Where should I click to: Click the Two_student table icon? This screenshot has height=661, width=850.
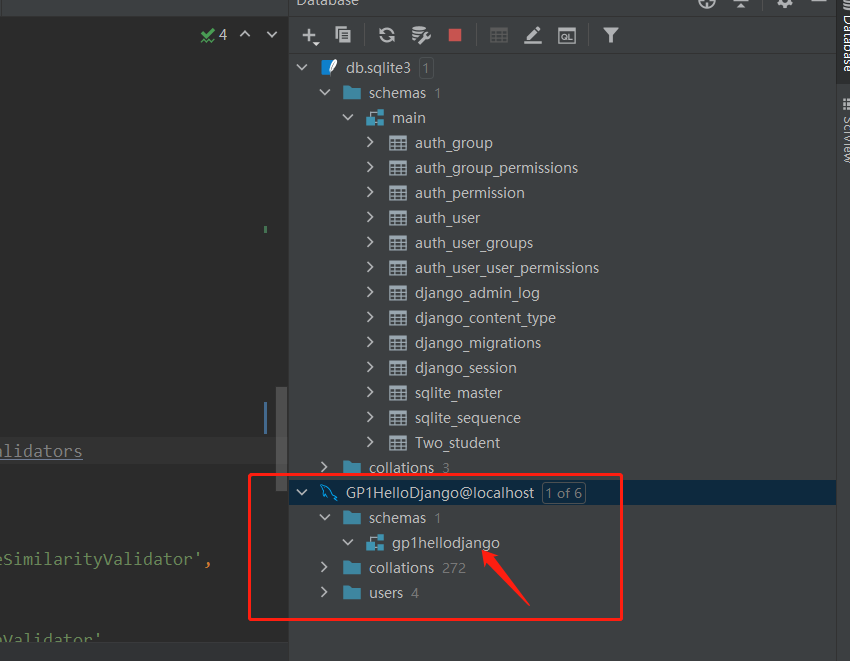click(398, 443)
